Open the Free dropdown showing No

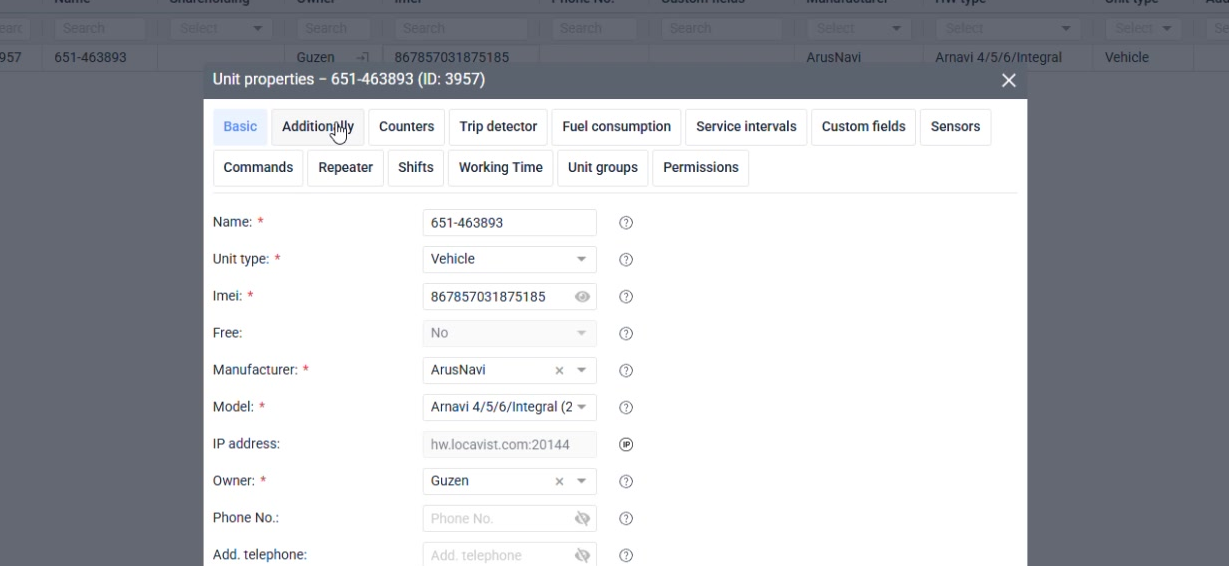(x=510, y=334)
